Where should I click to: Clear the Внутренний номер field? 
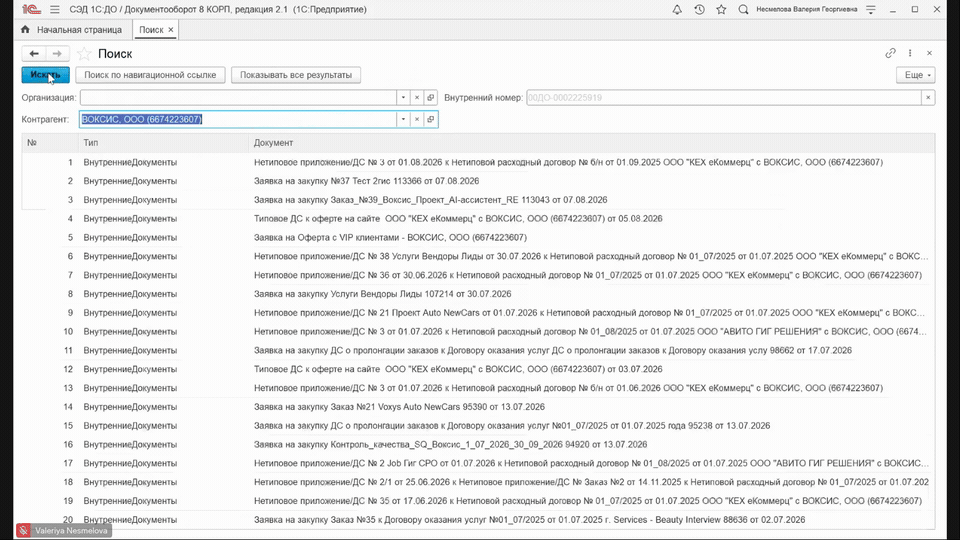coord(928,97)
